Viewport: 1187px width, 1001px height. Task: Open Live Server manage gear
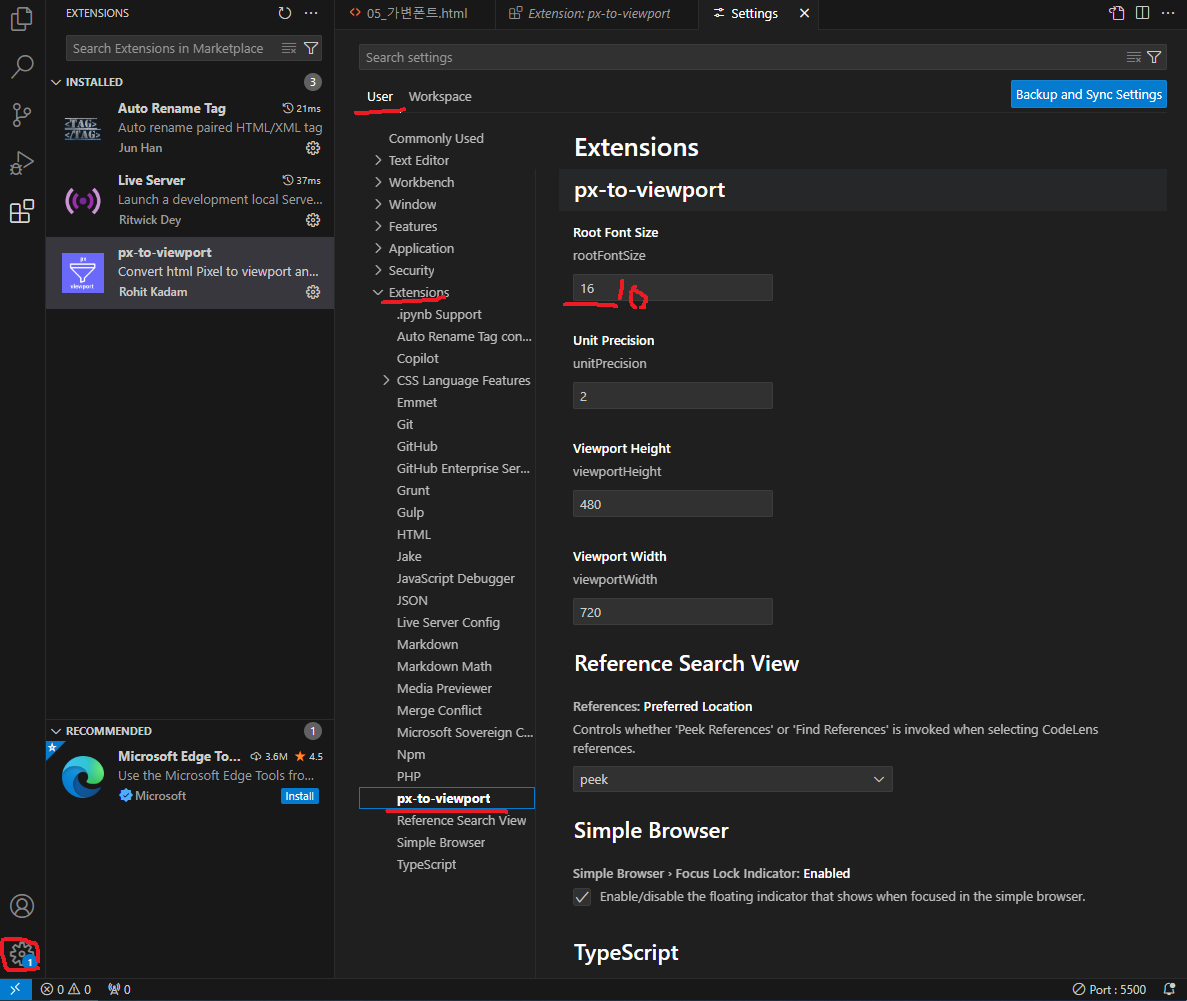coord(313,220)
